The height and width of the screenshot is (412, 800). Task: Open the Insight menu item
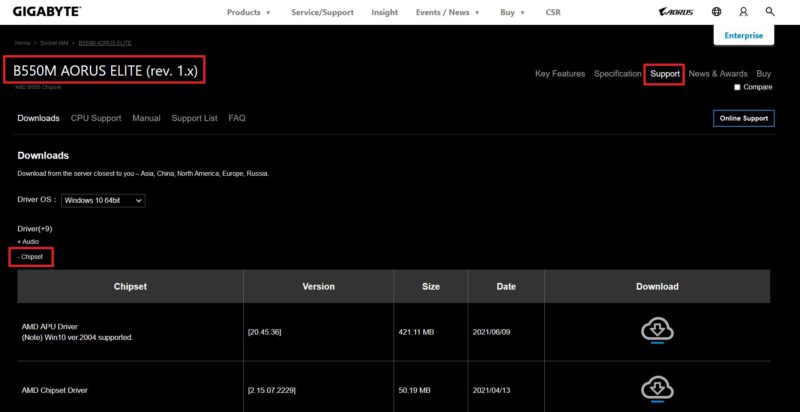pyautogui.click(x=385, y=12)
